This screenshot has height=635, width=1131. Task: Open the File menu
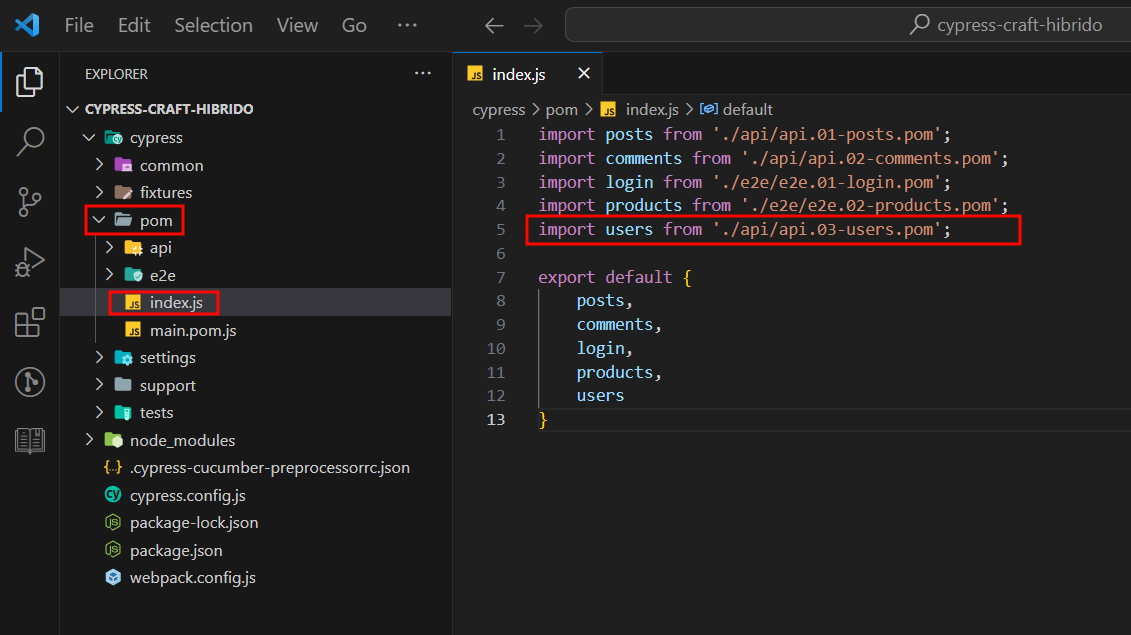79,25
